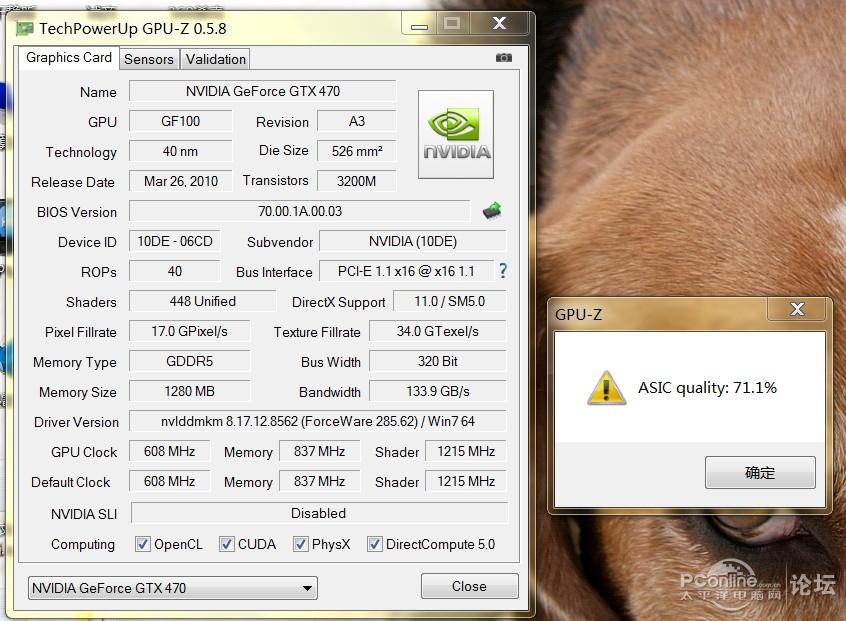Click the Technology value 40 nm
Image resolution: width=846 pixels, height=621 pixels.
tap(181, 151)
